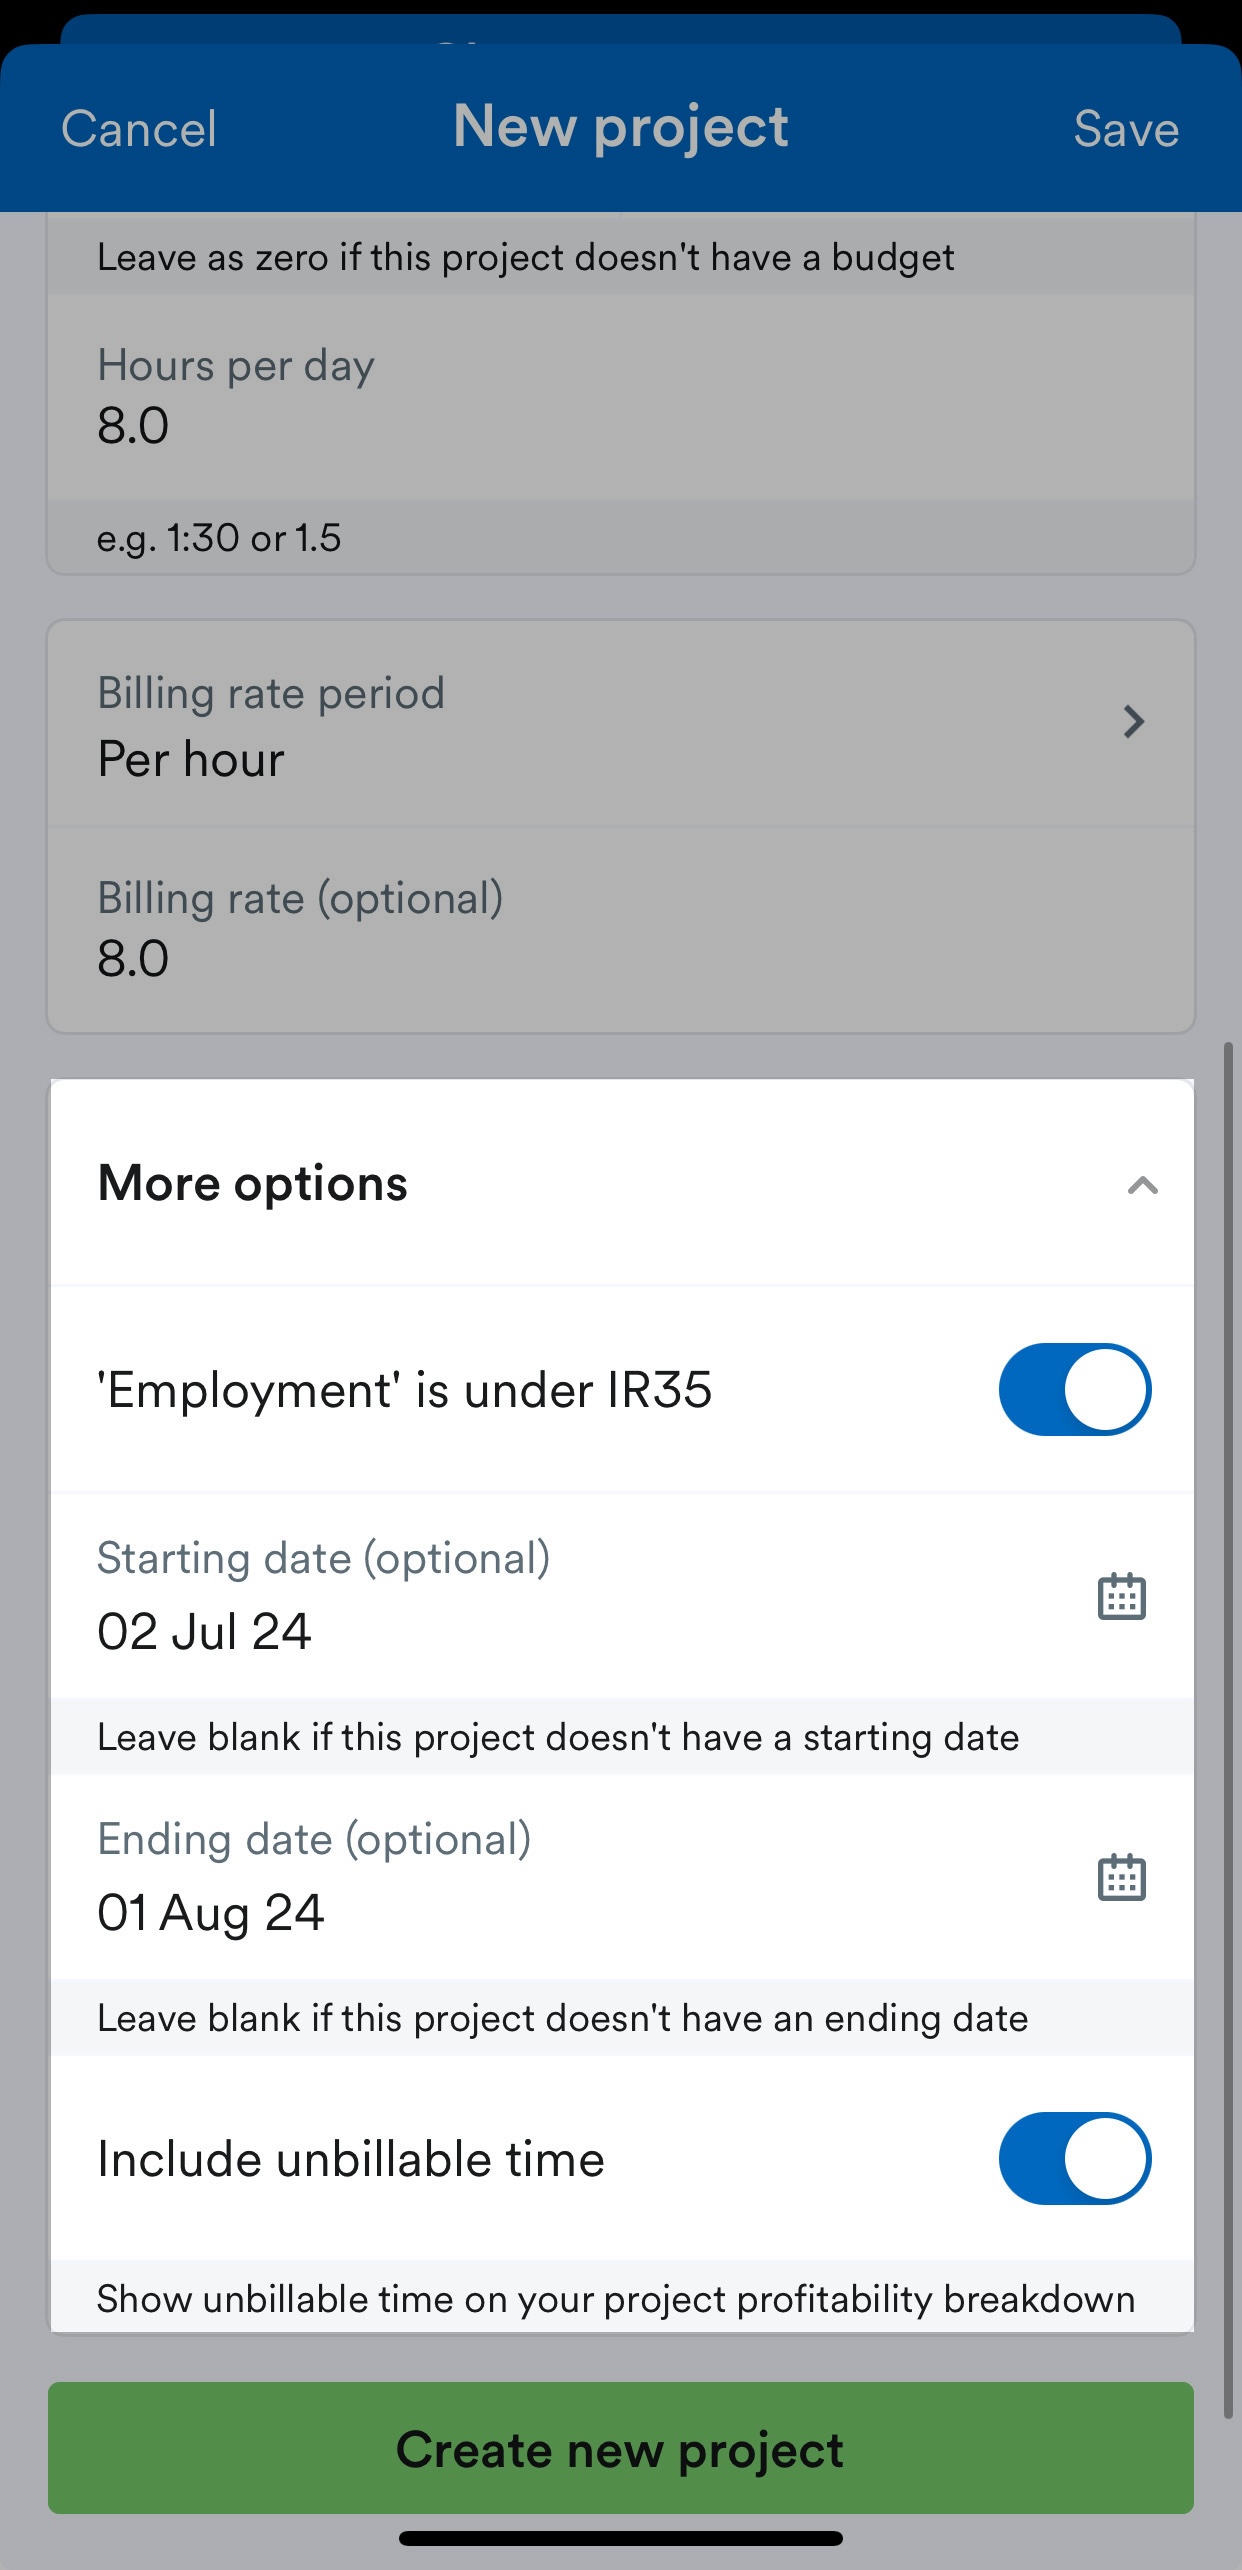The image size is (1242, 2570).
Task: Edit Starting date value 02 Jul 24
Action: pyautogui.click(x=204, y=1631)
